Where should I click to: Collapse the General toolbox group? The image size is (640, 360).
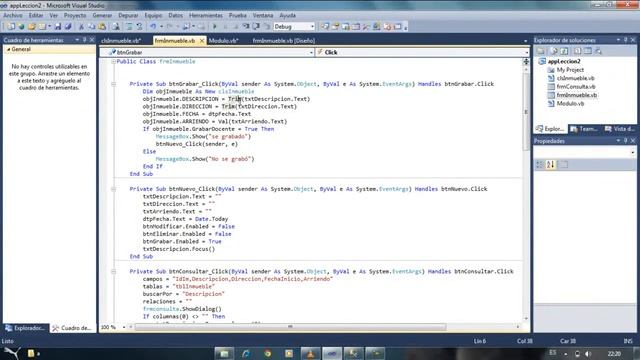(8, 49)
